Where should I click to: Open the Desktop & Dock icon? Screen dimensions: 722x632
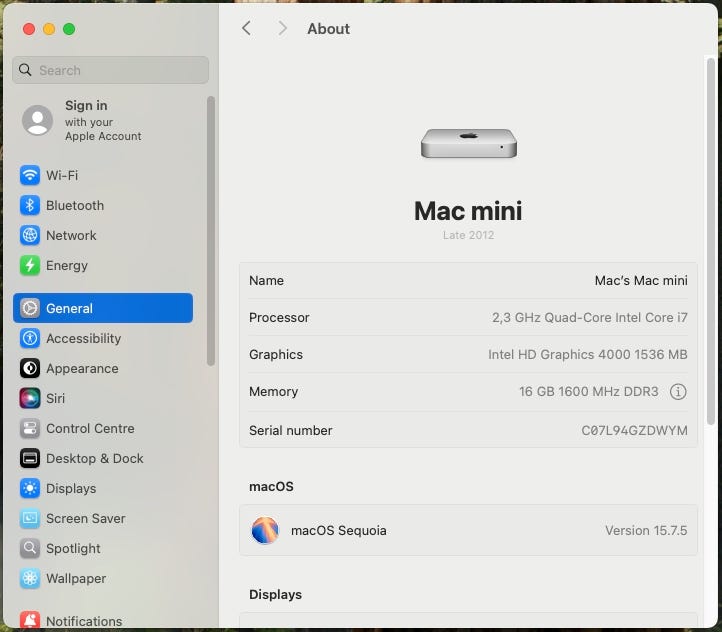30,458
